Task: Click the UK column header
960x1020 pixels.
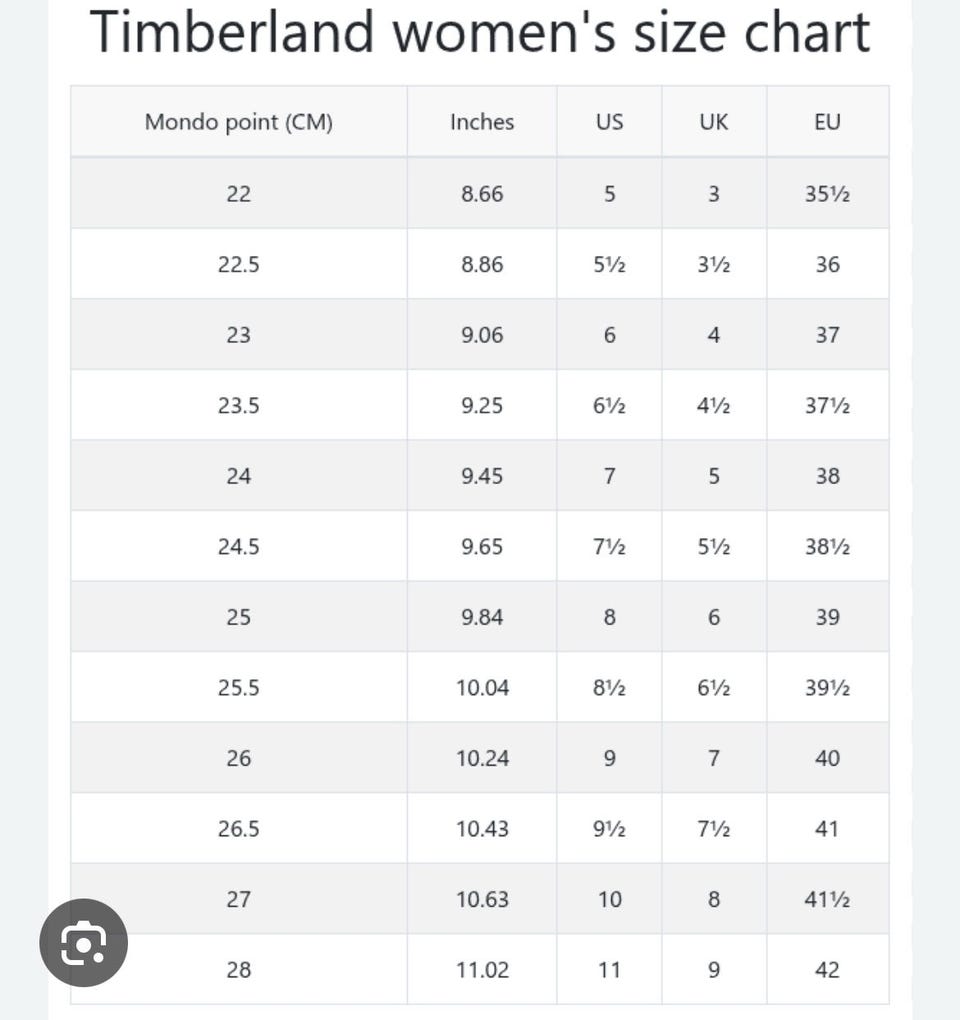Action: [x=714, y=122]
